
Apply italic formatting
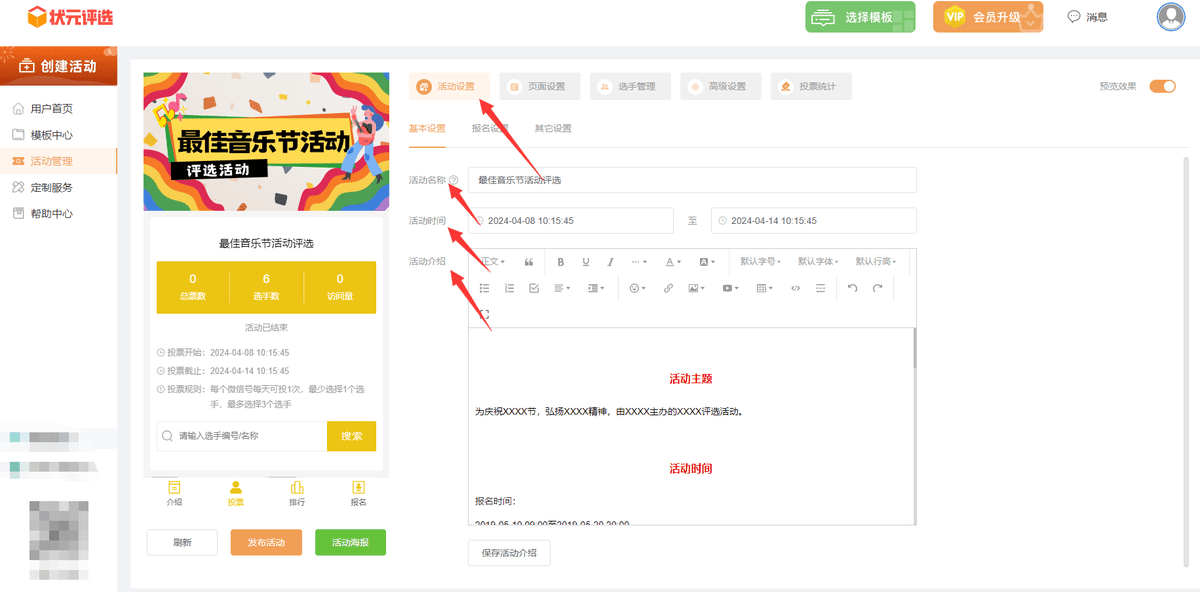tap(610, 261)
